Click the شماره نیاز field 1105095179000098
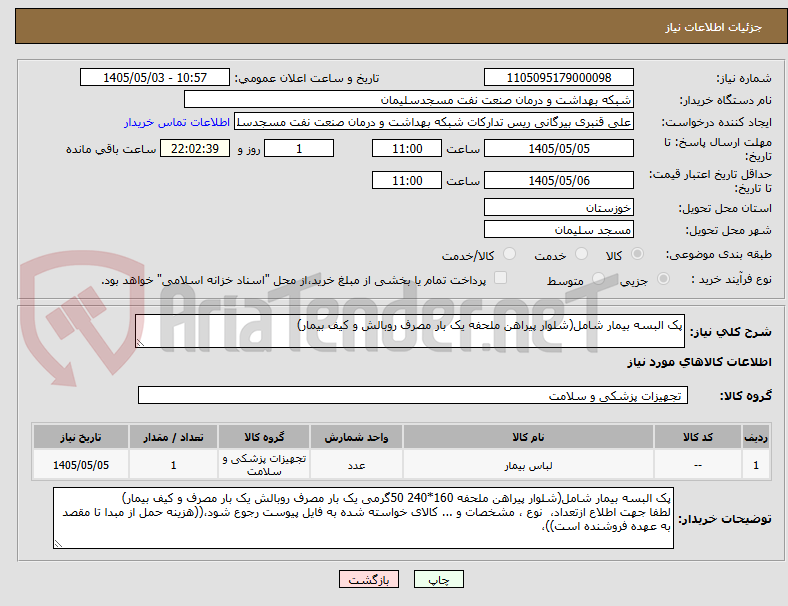Viewport: 788px width, 606px height. (558, 77)
